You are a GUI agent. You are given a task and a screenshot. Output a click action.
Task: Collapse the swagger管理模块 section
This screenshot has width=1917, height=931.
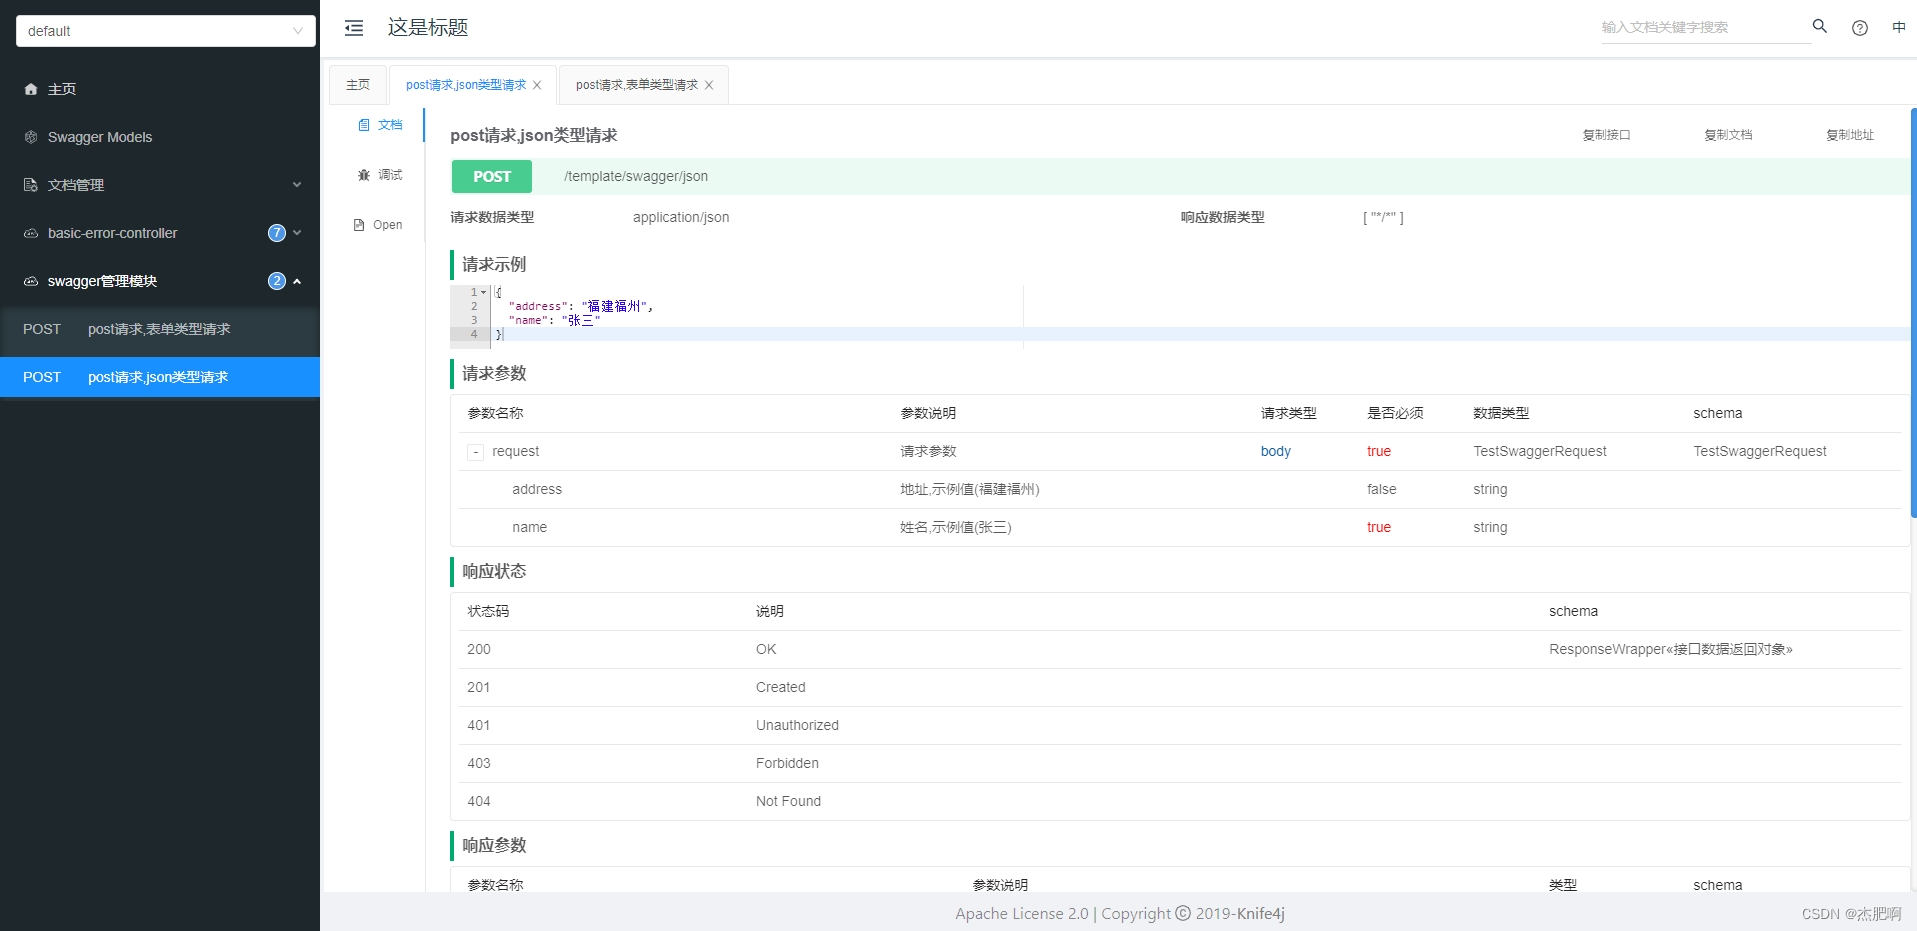click(x=296, y=281)
